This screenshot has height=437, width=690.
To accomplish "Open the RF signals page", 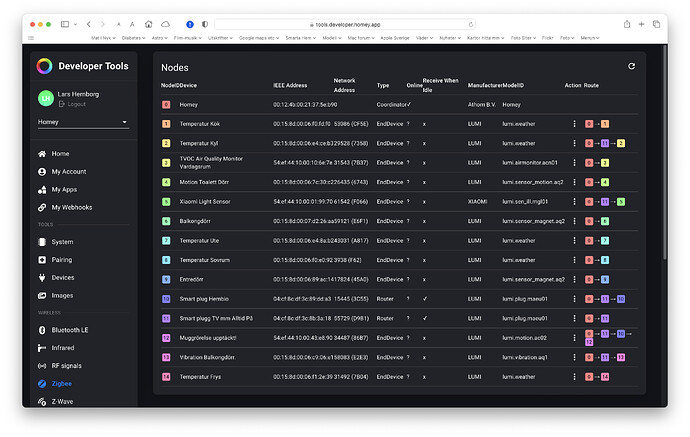I will point(66,366).
